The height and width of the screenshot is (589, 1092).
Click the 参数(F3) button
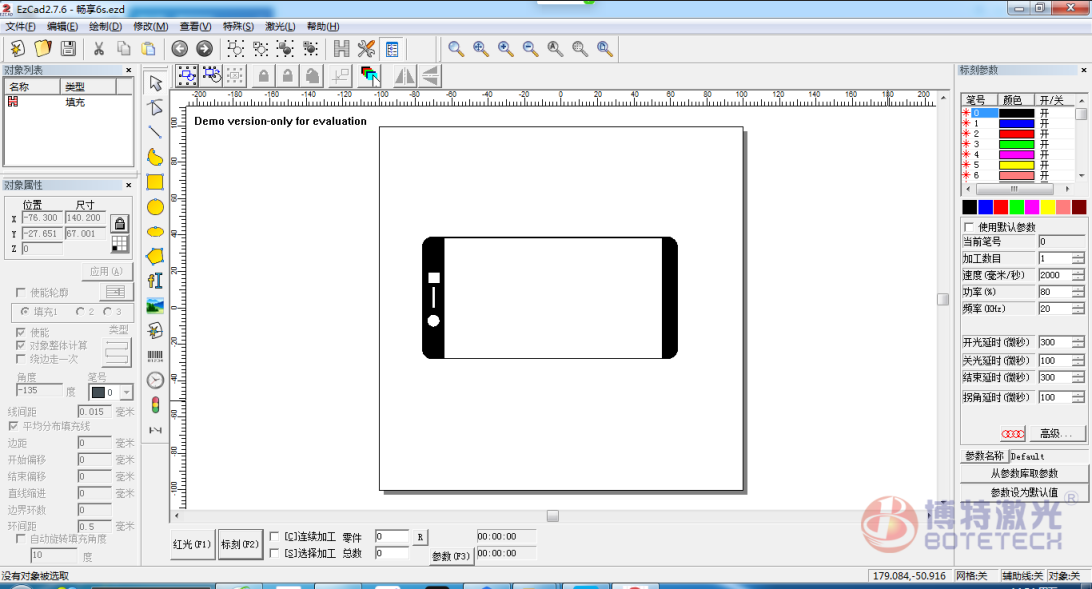pos(451,556)
